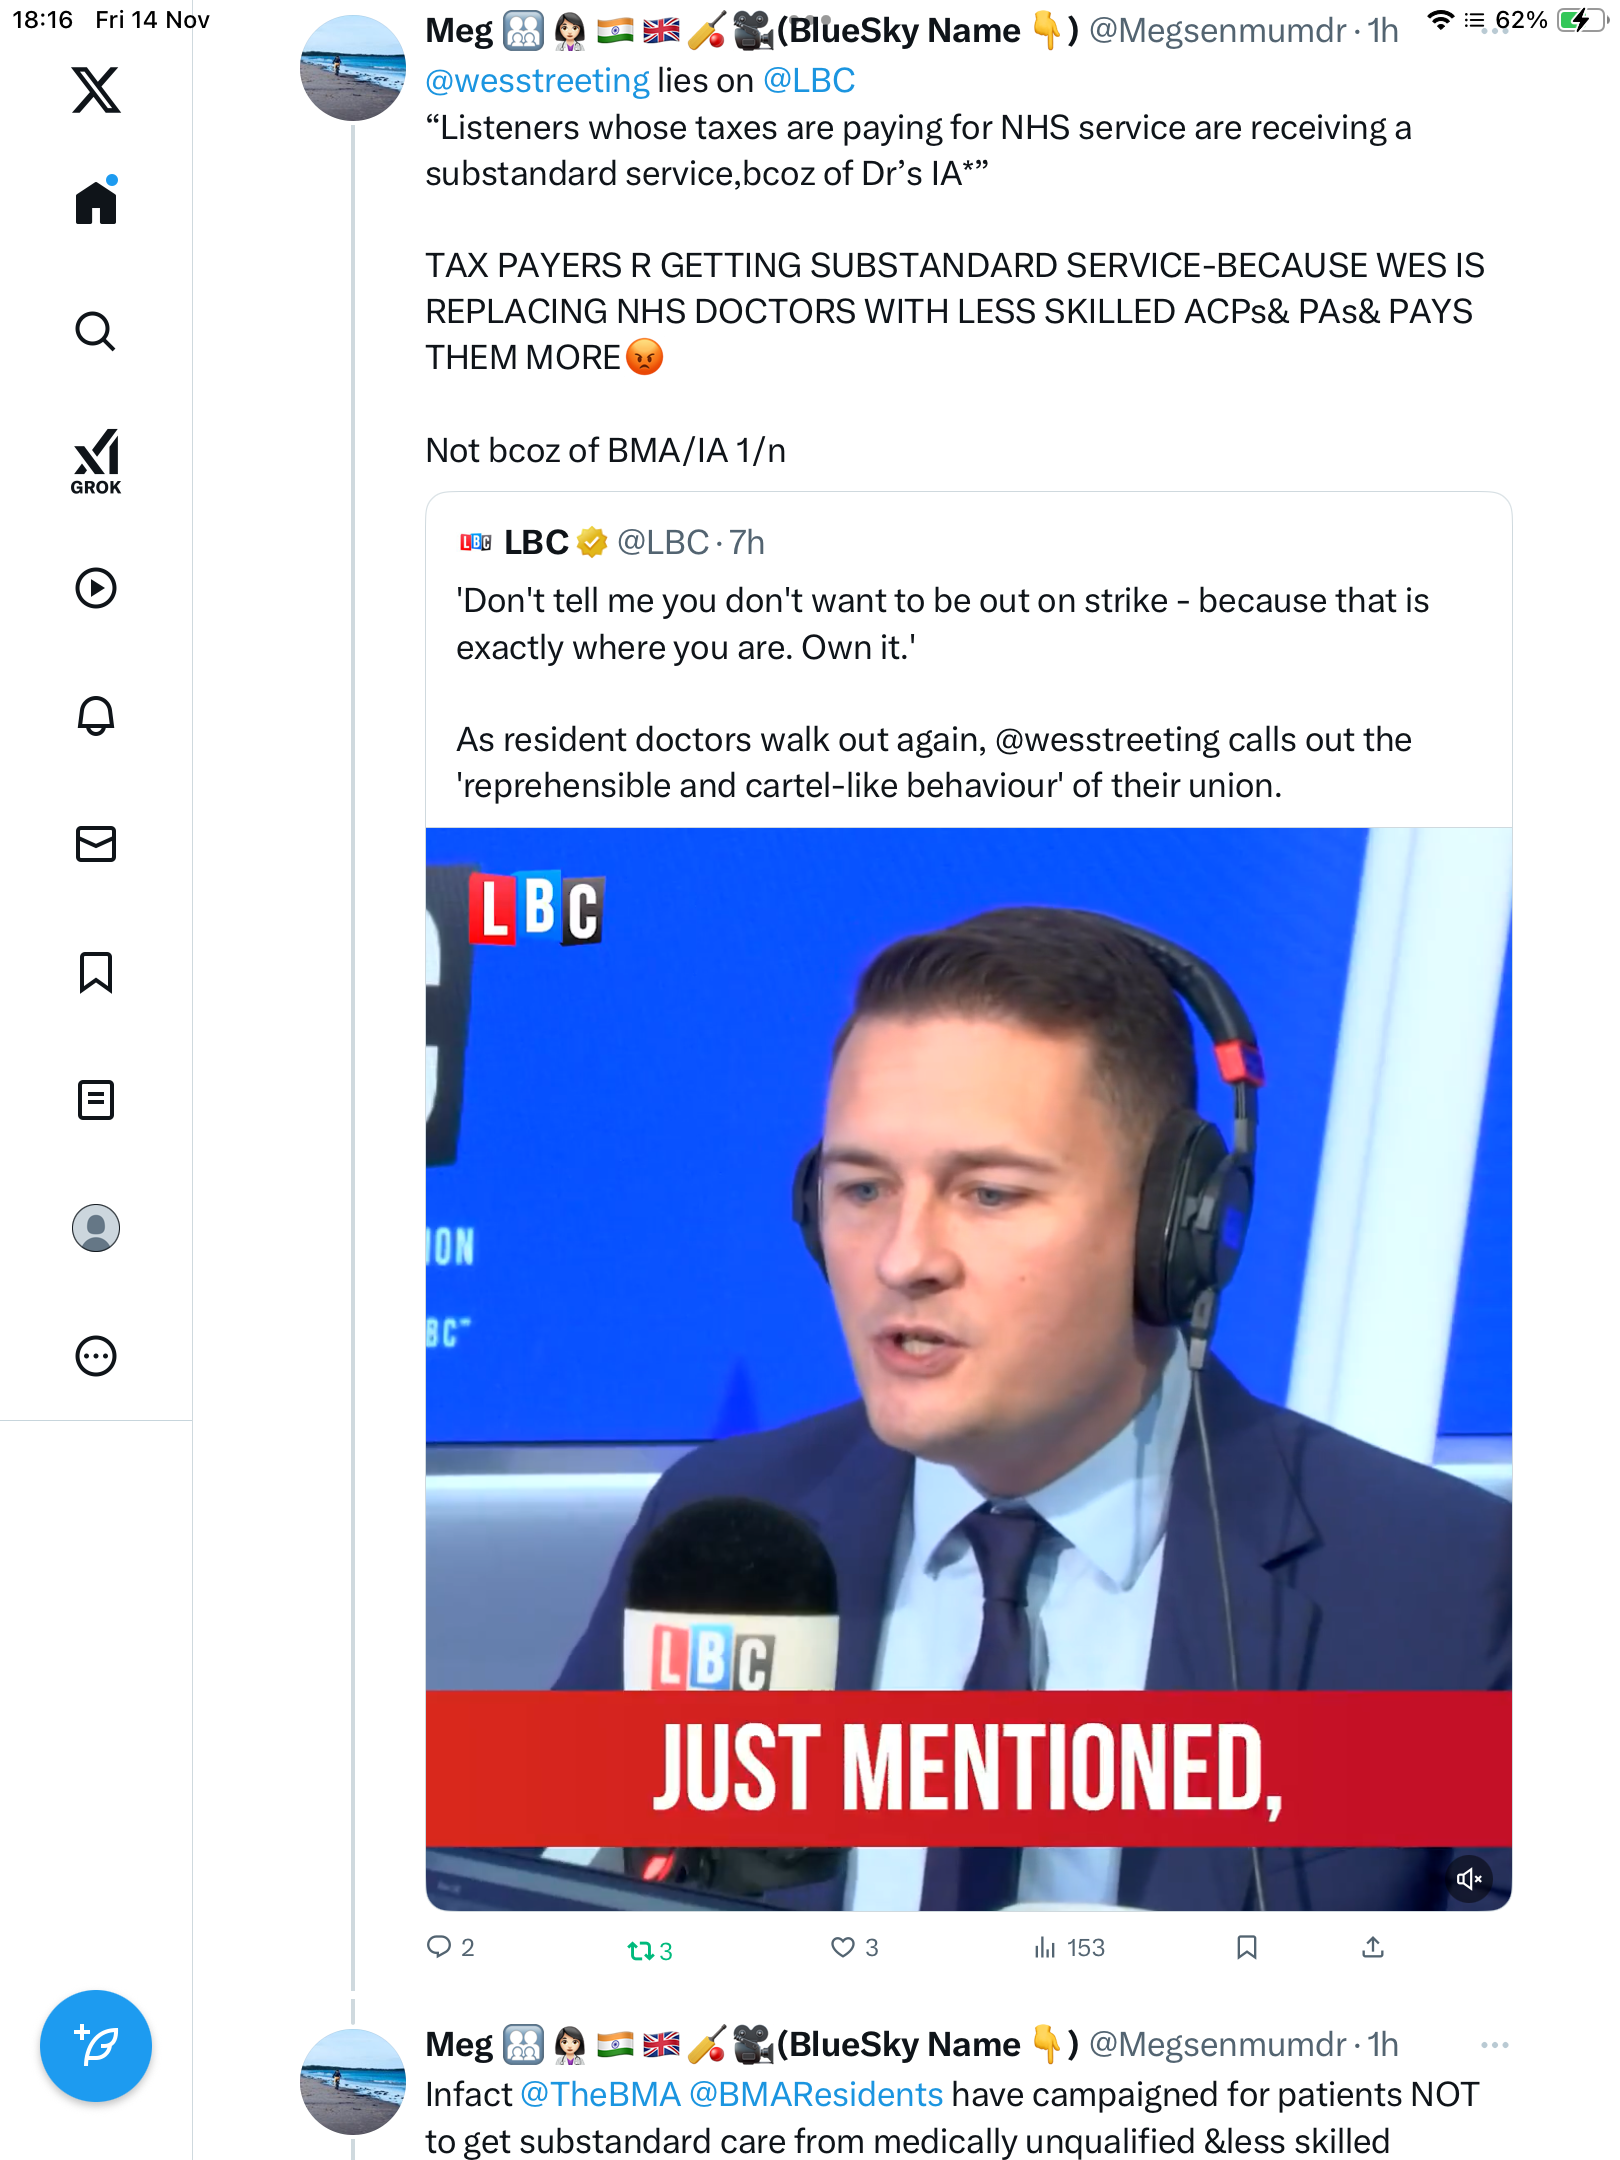Bookmark the tweet quoting LBC
The height and width of the screenshot is (2160, 1620).
click(1246, 1947)
